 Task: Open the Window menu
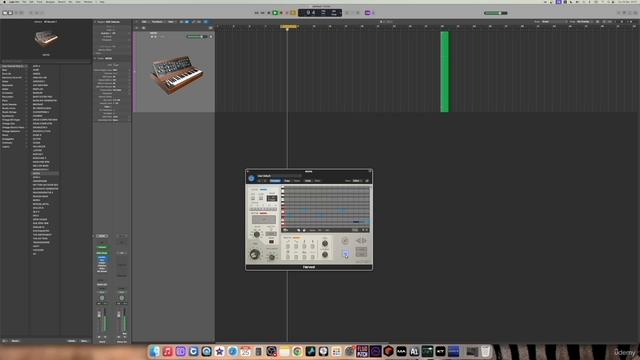[88, 2]
